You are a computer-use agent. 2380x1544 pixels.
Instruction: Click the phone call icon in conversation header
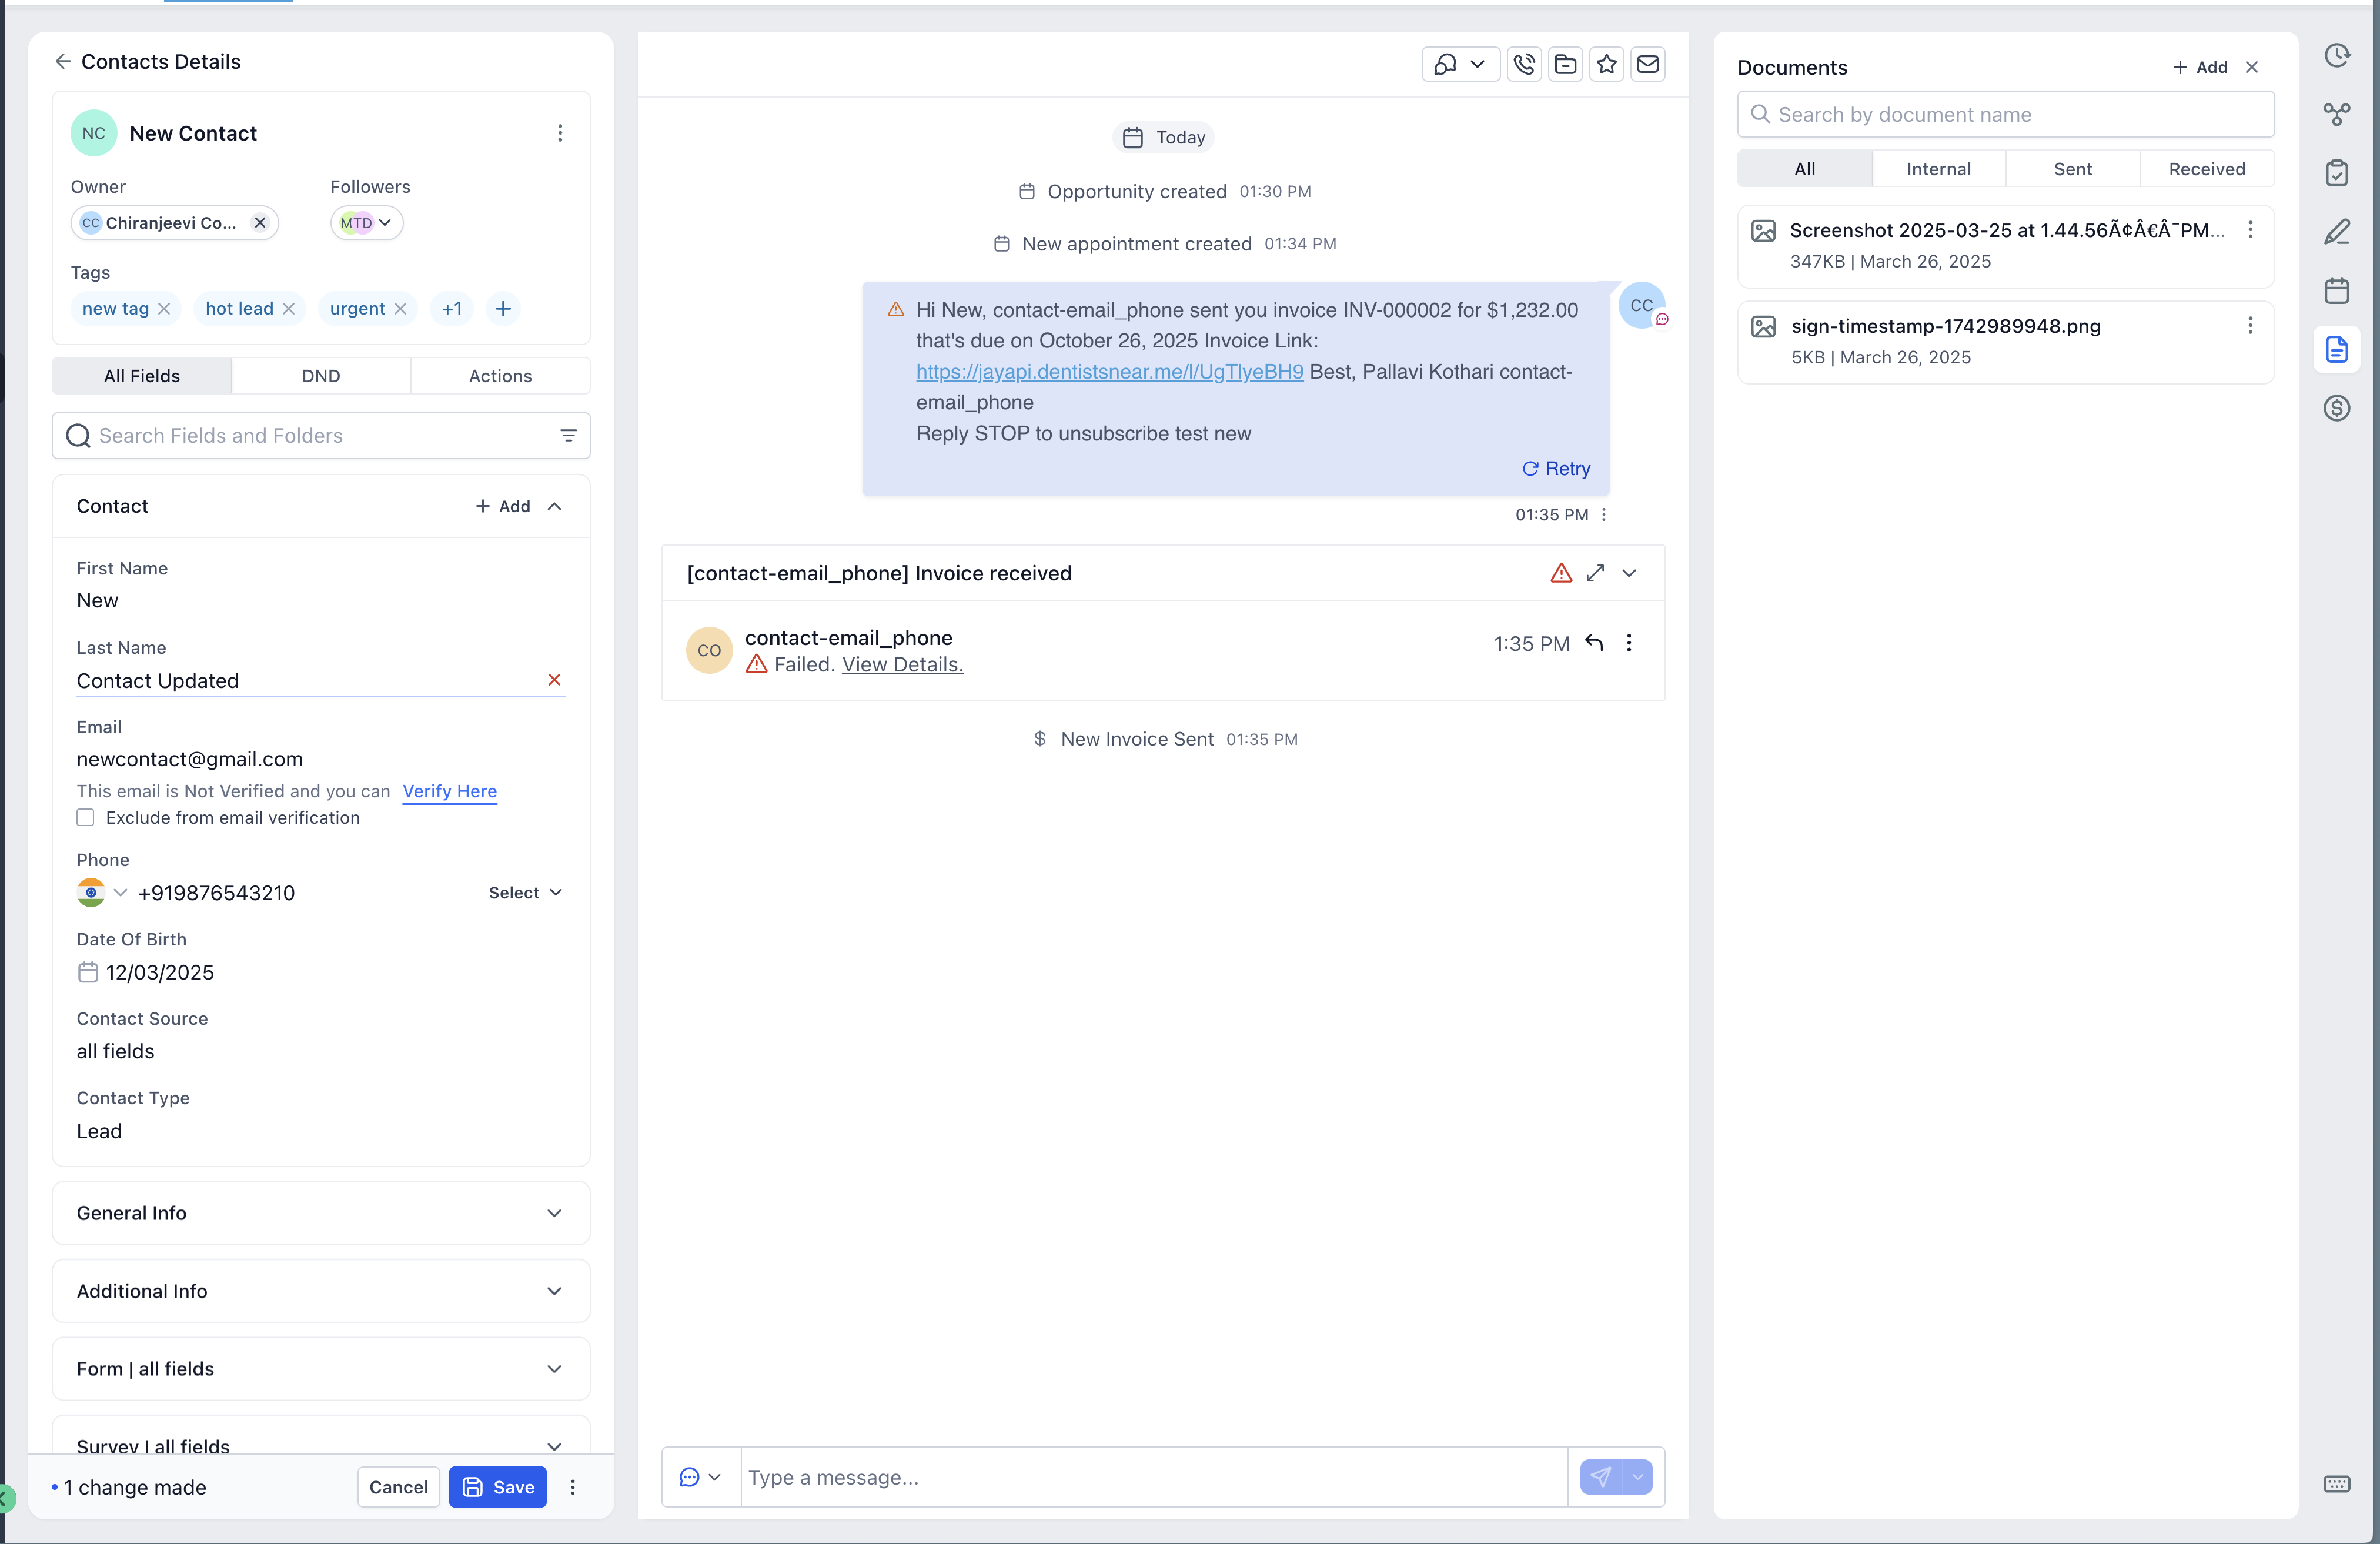click(x=1523, y=65)
